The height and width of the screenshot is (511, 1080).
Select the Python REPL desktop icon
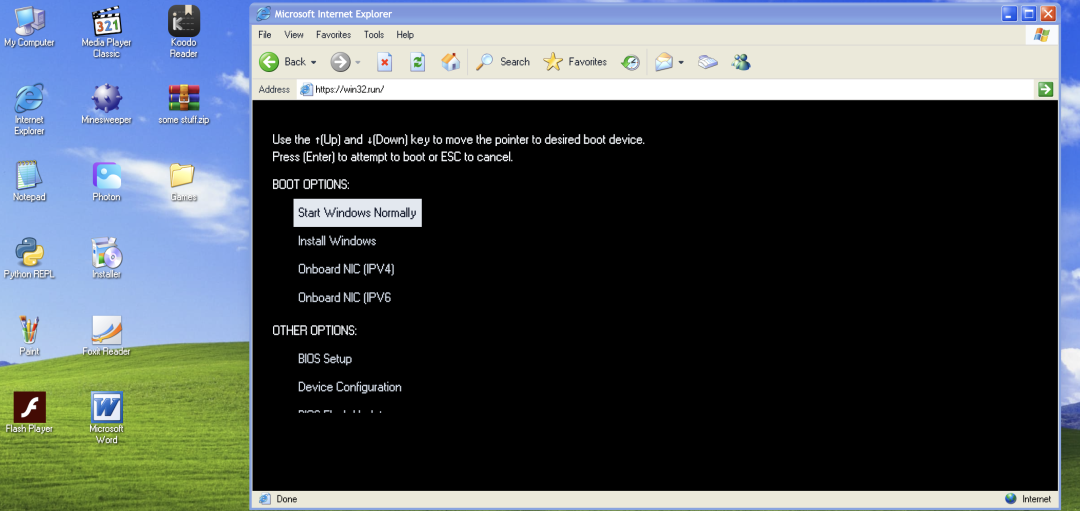tap(29, 258)
